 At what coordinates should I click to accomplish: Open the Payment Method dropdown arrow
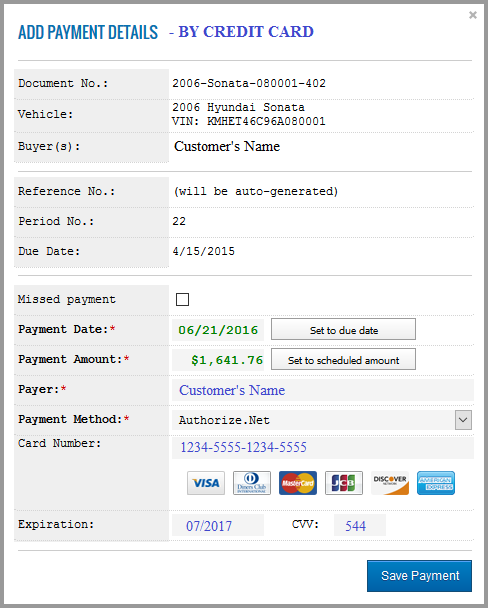pos(463,420)
